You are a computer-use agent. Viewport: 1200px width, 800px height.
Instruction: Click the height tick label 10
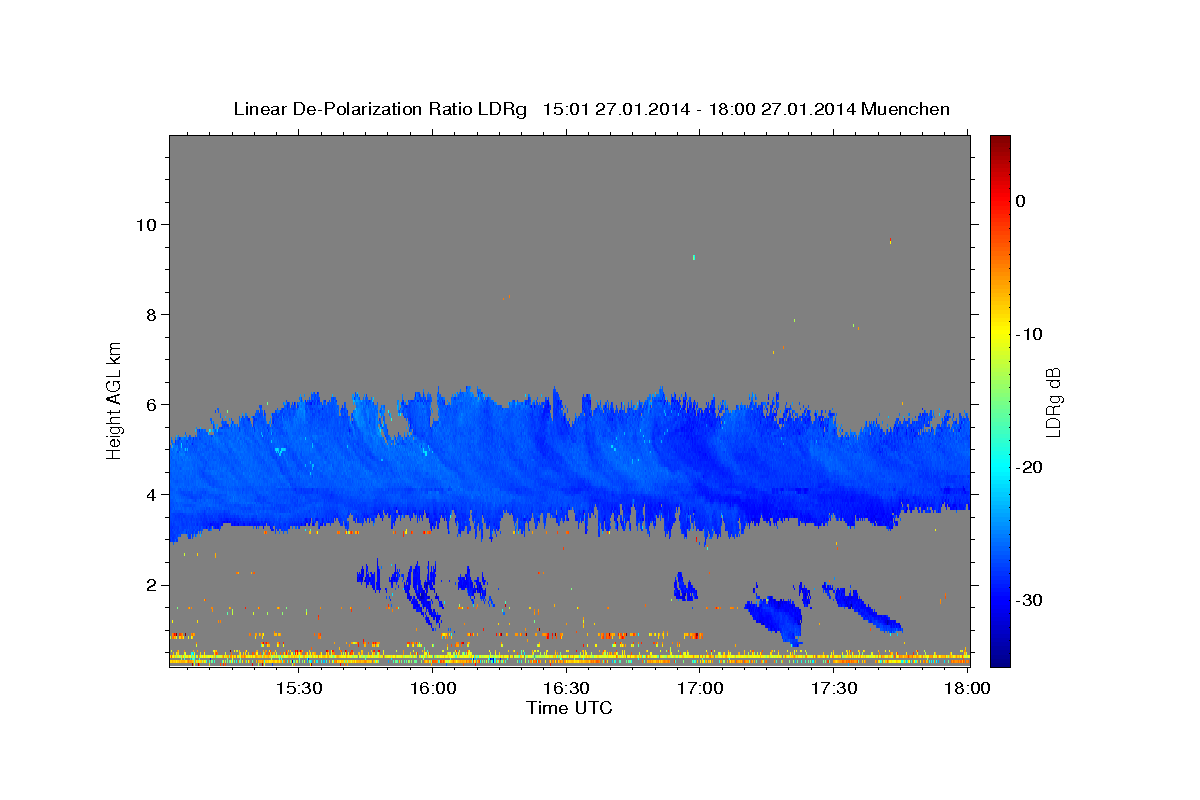pos(146,224)
